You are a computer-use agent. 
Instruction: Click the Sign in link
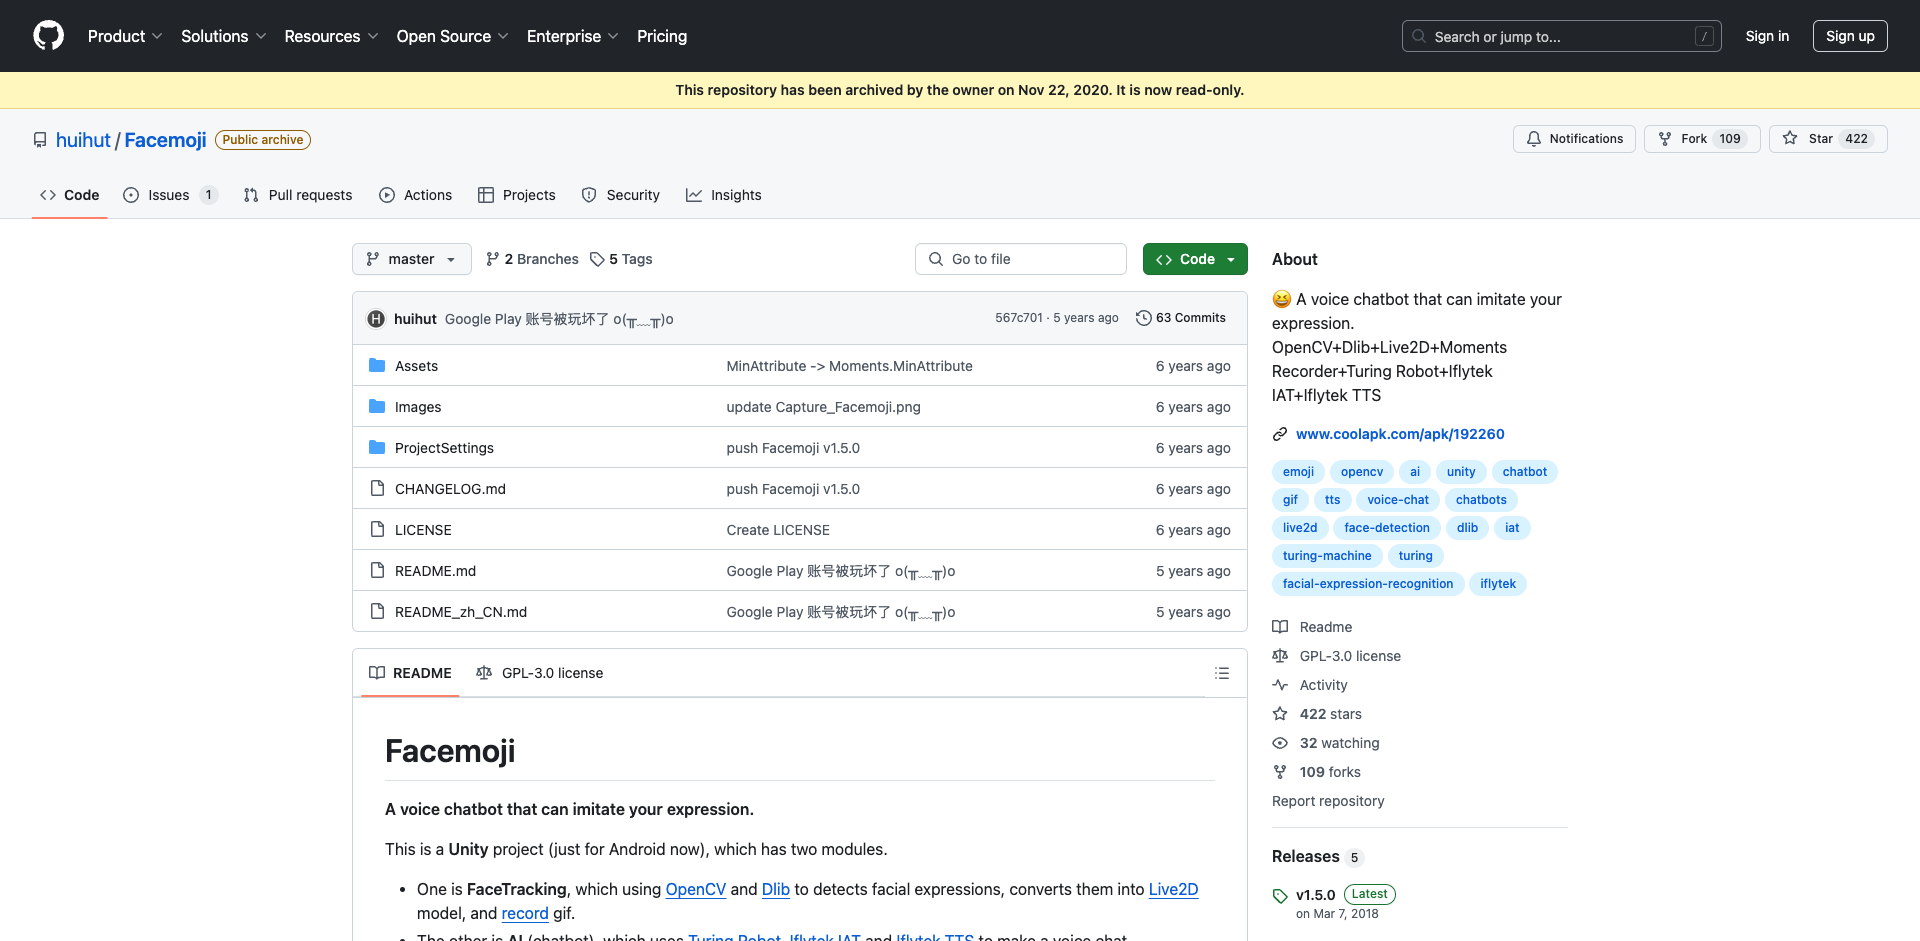1767,36
